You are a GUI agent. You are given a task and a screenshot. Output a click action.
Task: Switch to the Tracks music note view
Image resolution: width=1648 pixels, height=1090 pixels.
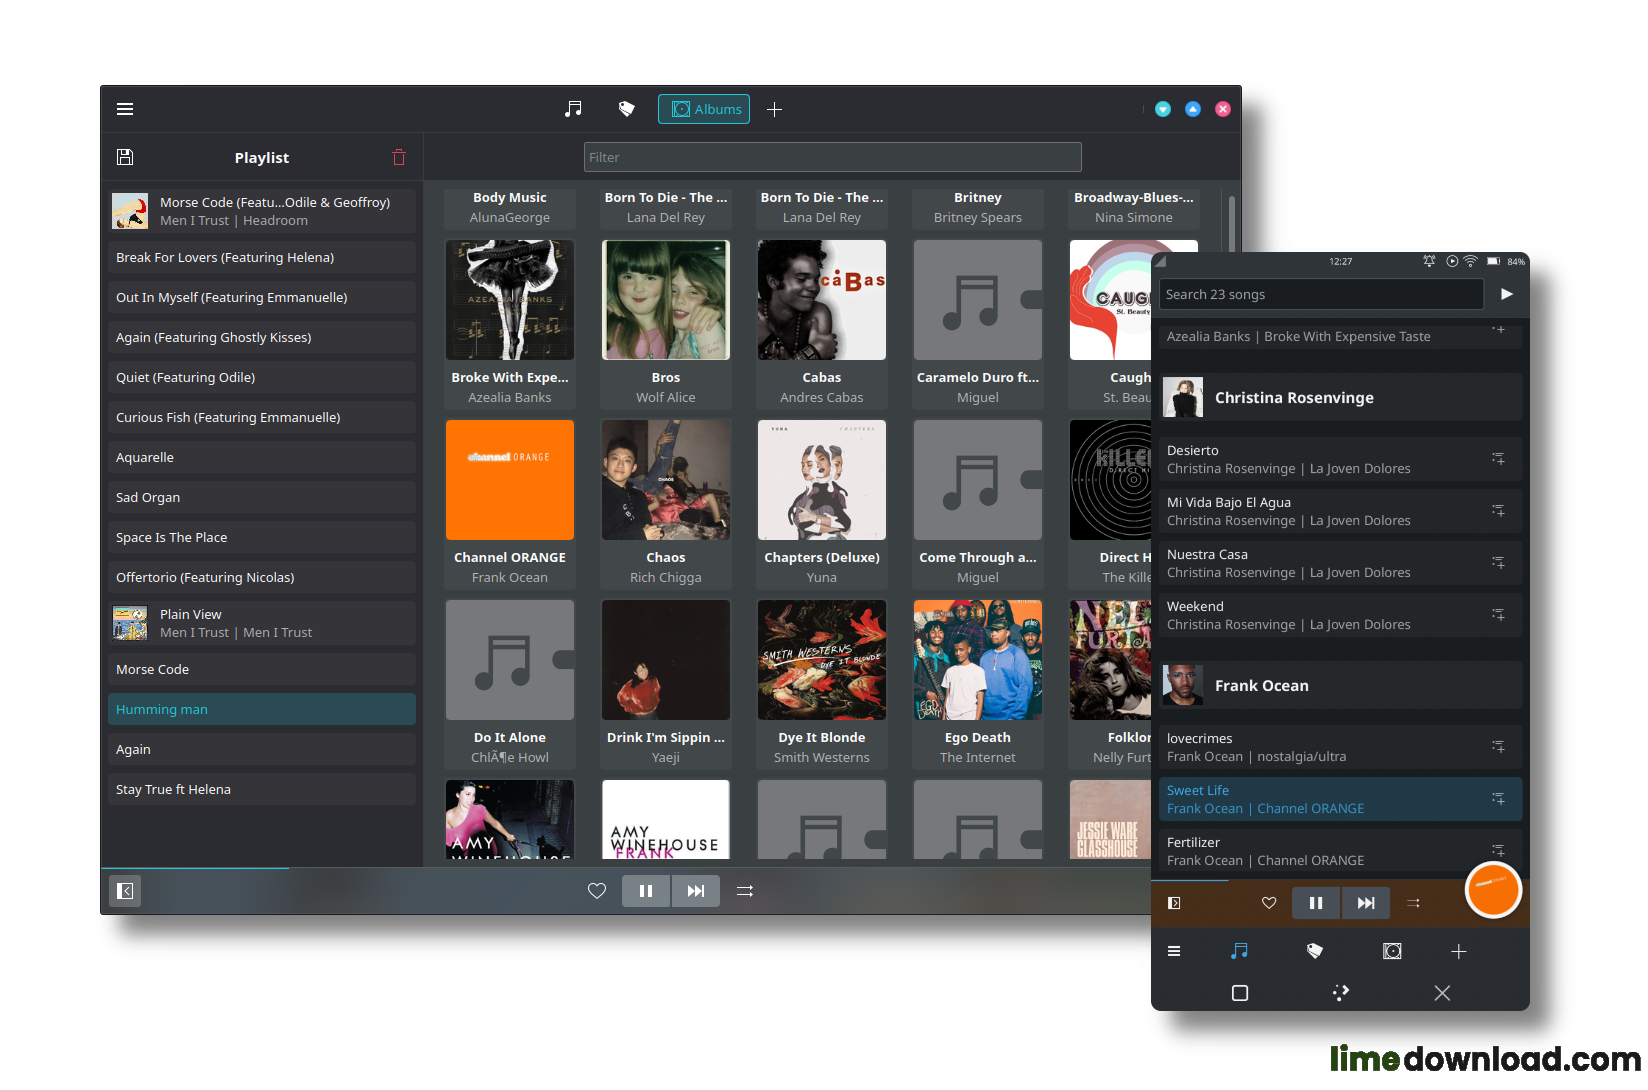click(x=573, y=109)
